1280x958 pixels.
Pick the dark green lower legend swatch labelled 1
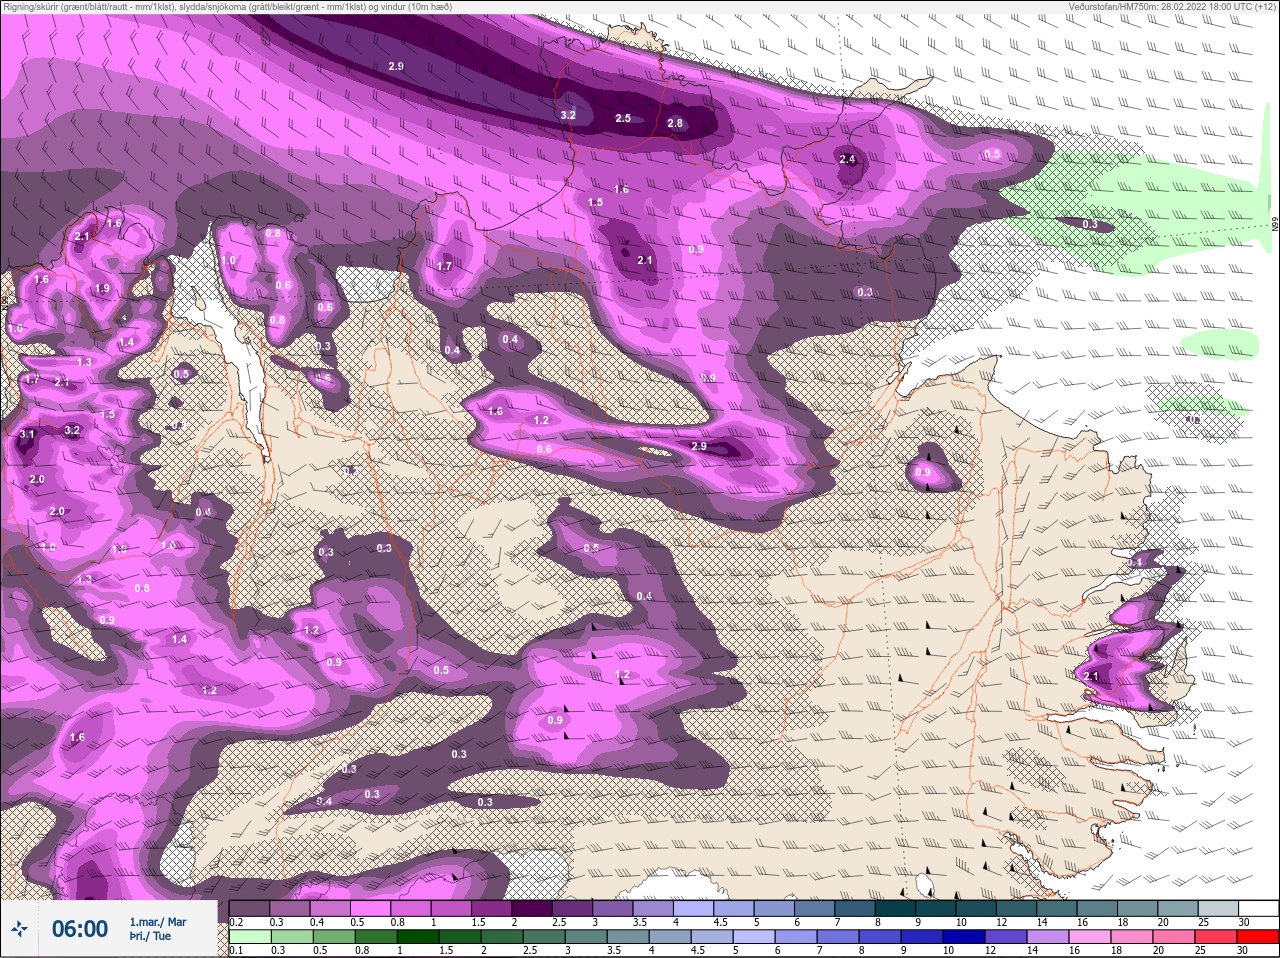point(418,936)
